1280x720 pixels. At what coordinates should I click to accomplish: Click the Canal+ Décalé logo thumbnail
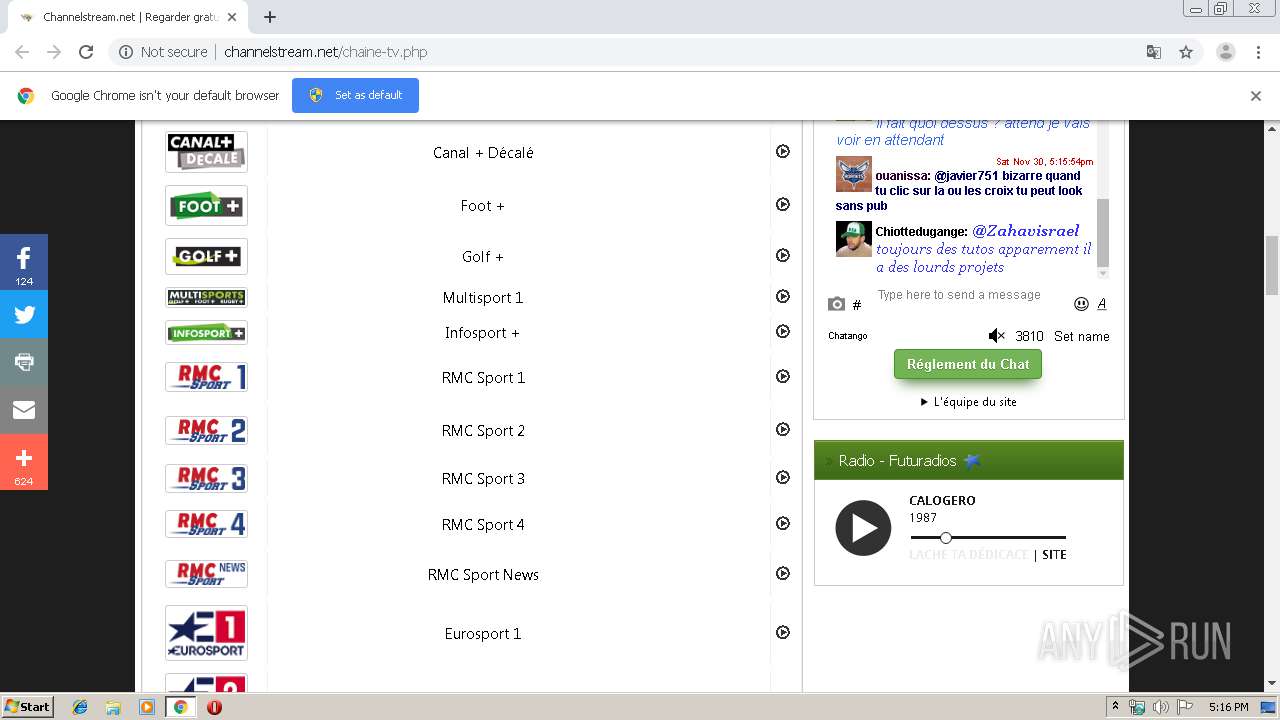click(206, 152)
